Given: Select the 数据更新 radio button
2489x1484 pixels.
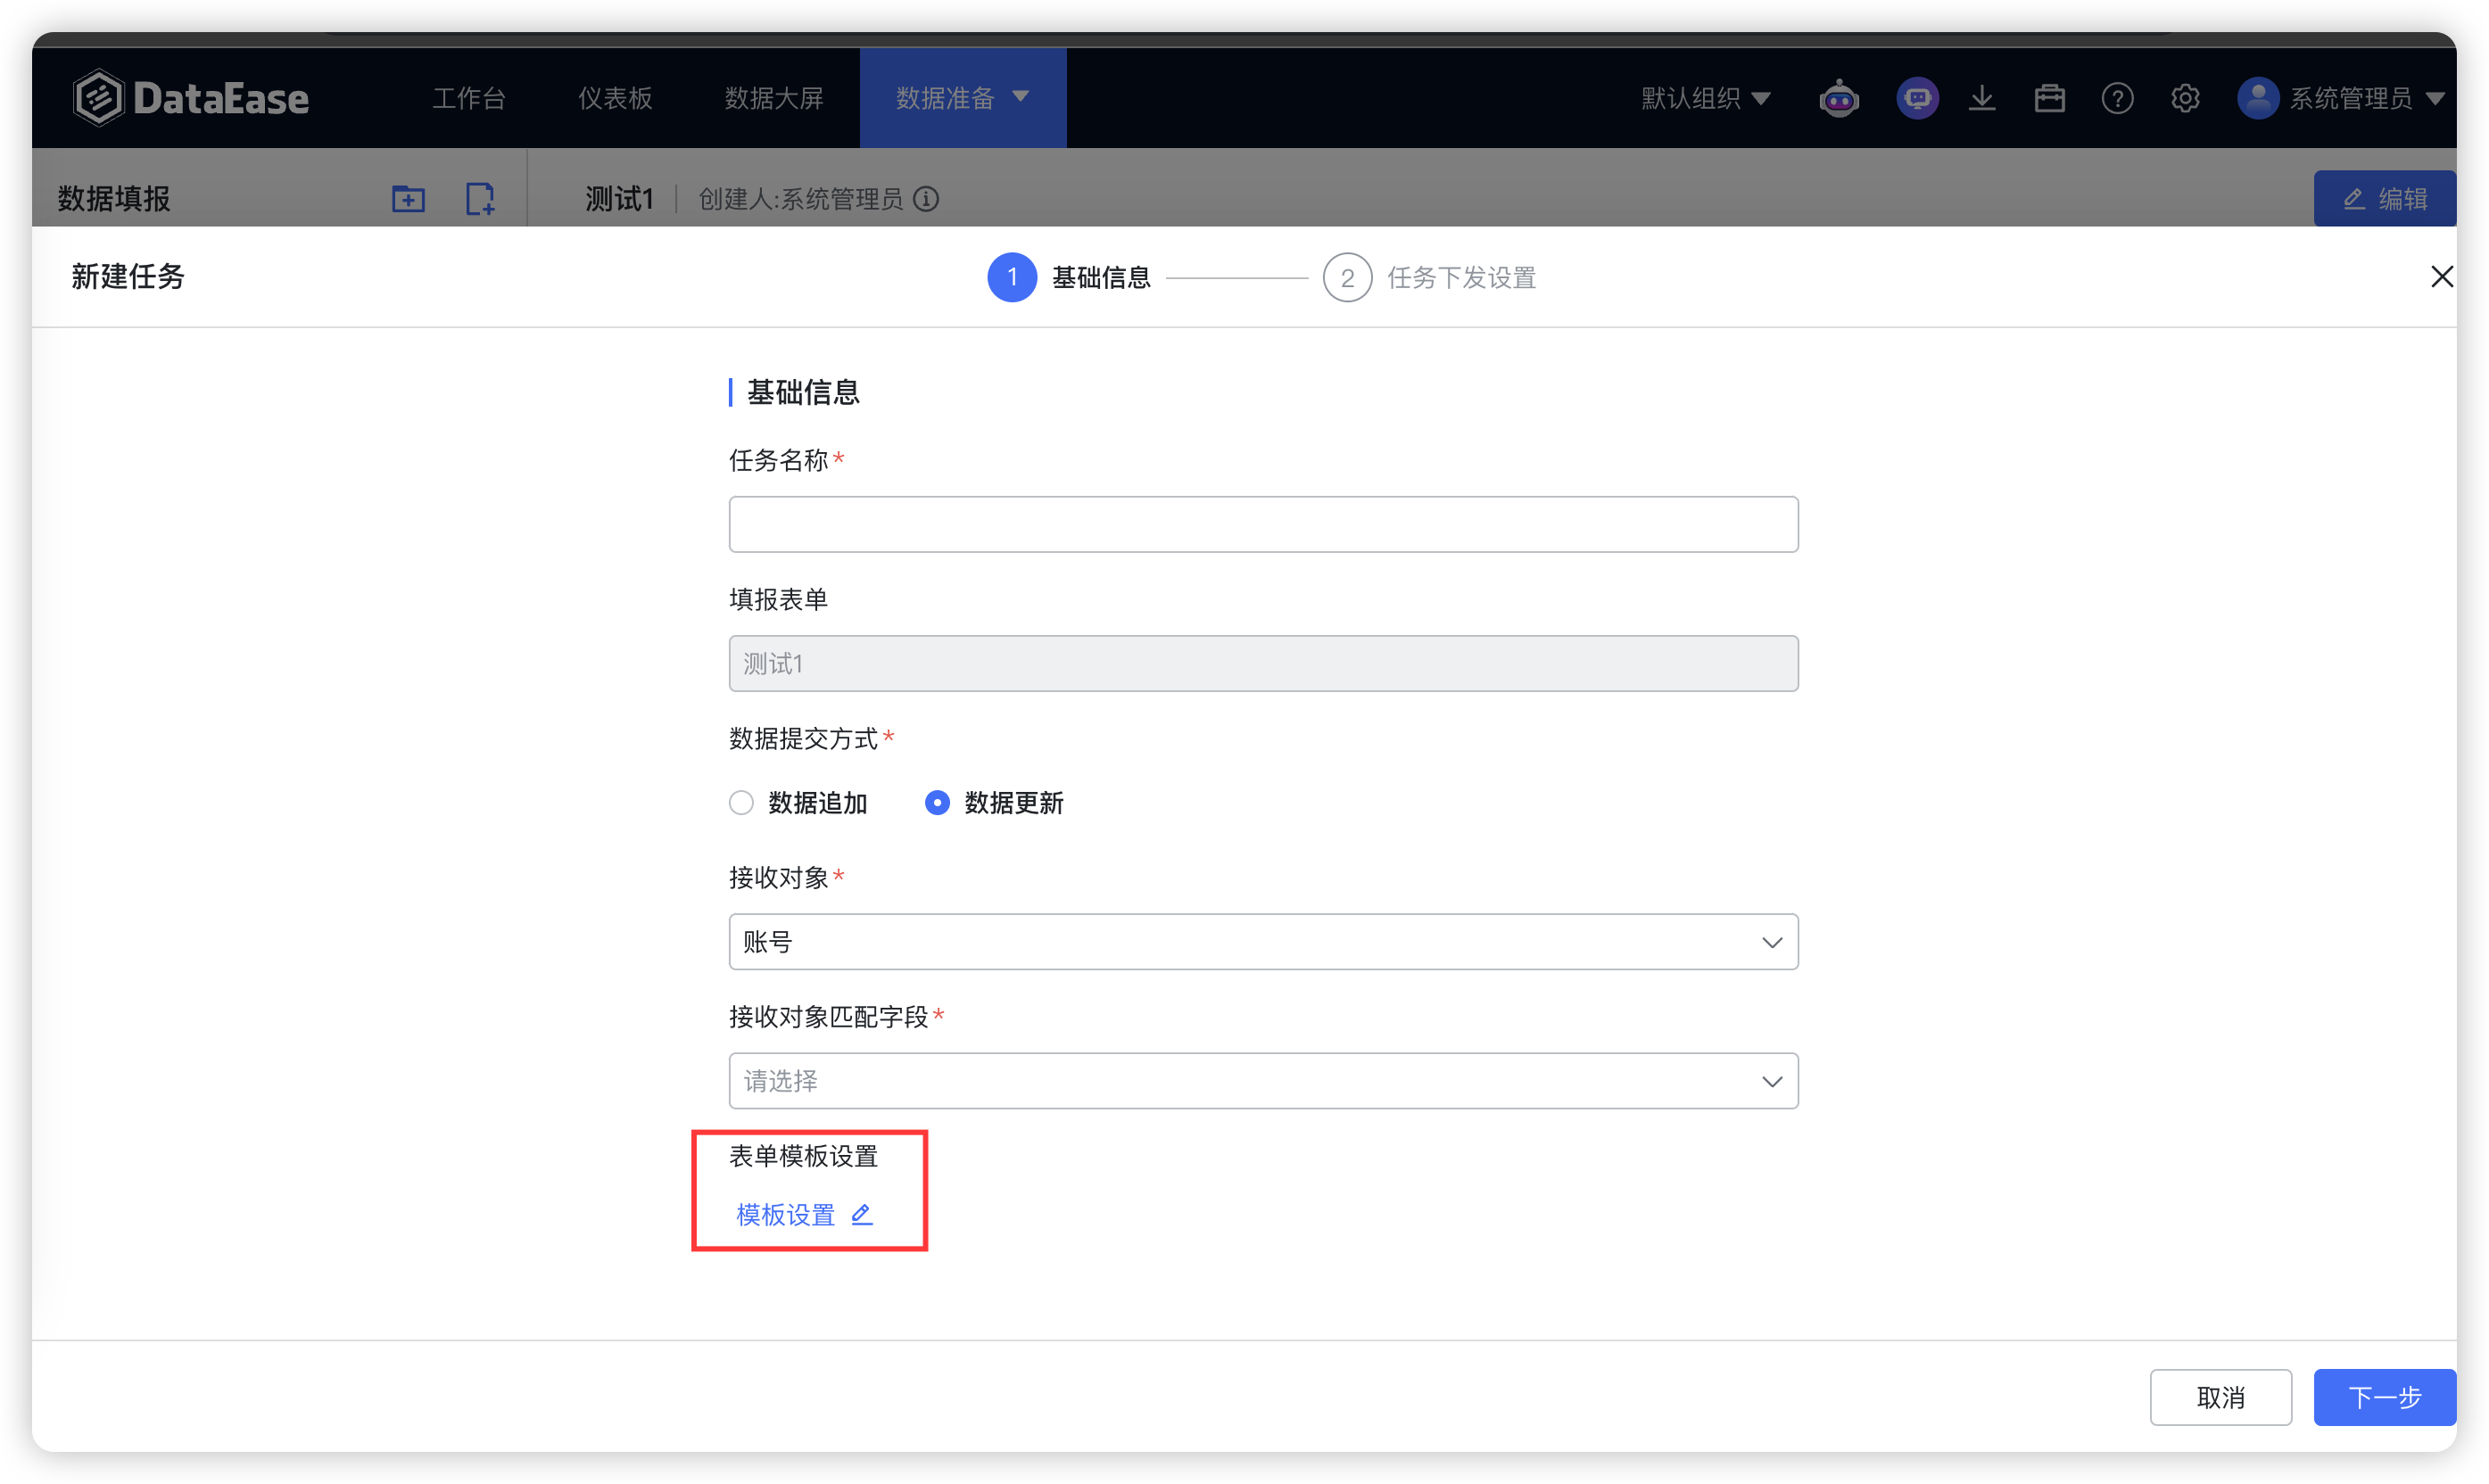Looking at the screenshot, I should (936, 803).
